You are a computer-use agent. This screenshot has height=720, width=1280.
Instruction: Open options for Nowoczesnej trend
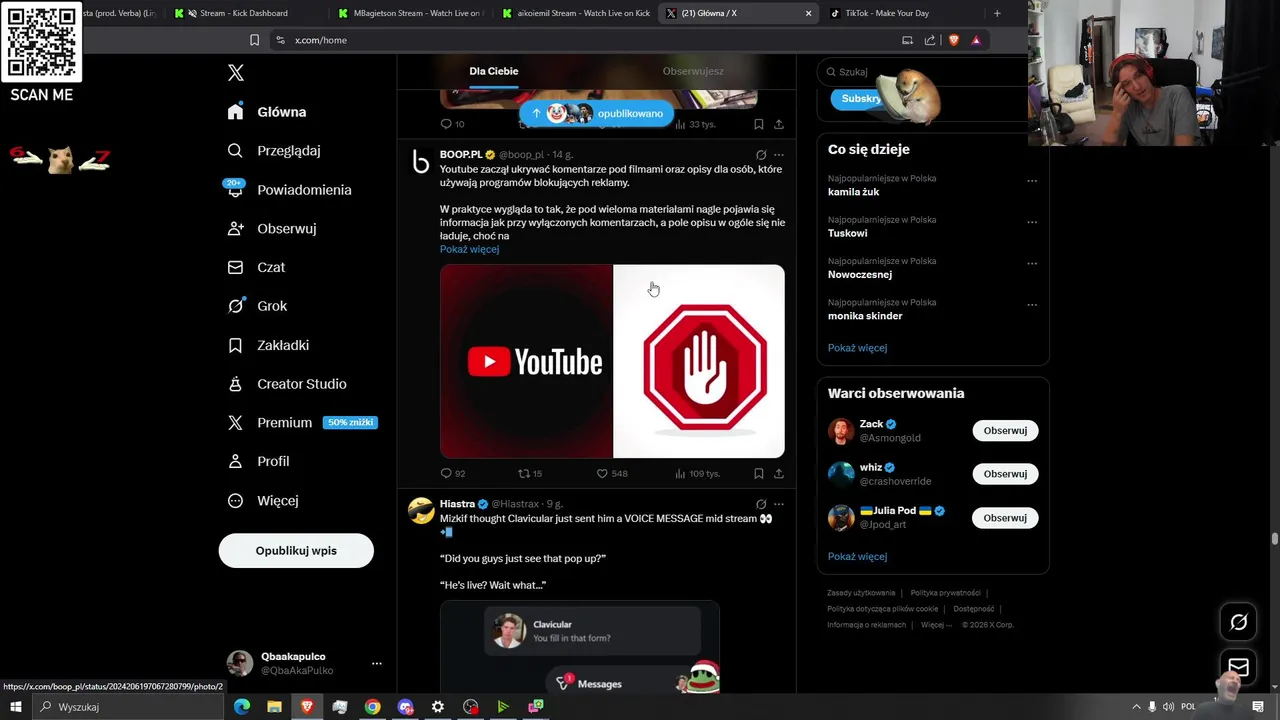(1032, 263)
